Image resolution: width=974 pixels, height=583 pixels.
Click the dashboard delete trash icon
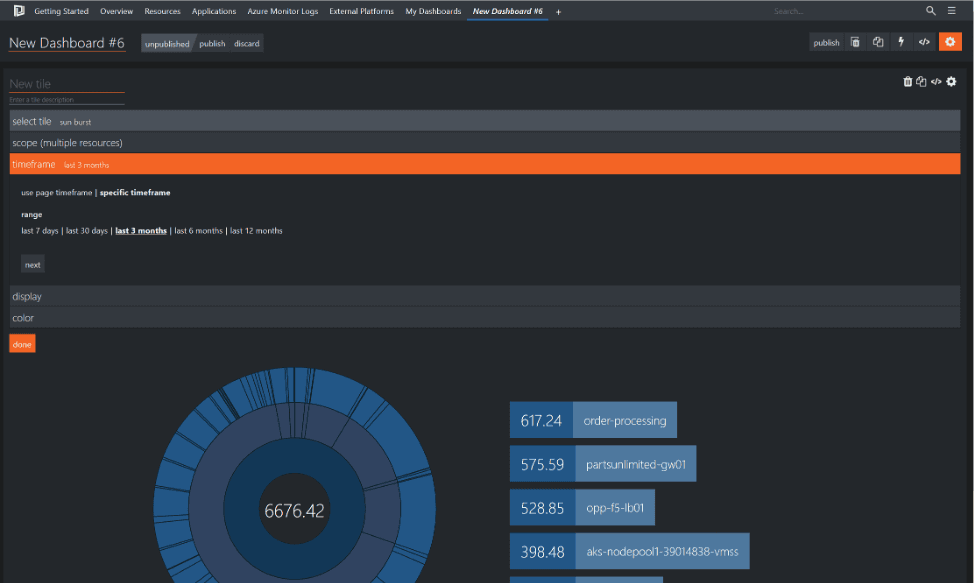pyautogui.click(x=855, y=42)
